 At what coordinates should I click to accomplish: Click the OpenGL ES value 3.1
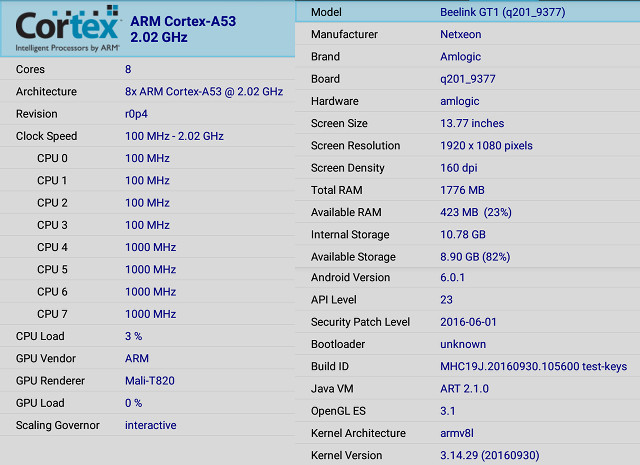click(447, 411)
